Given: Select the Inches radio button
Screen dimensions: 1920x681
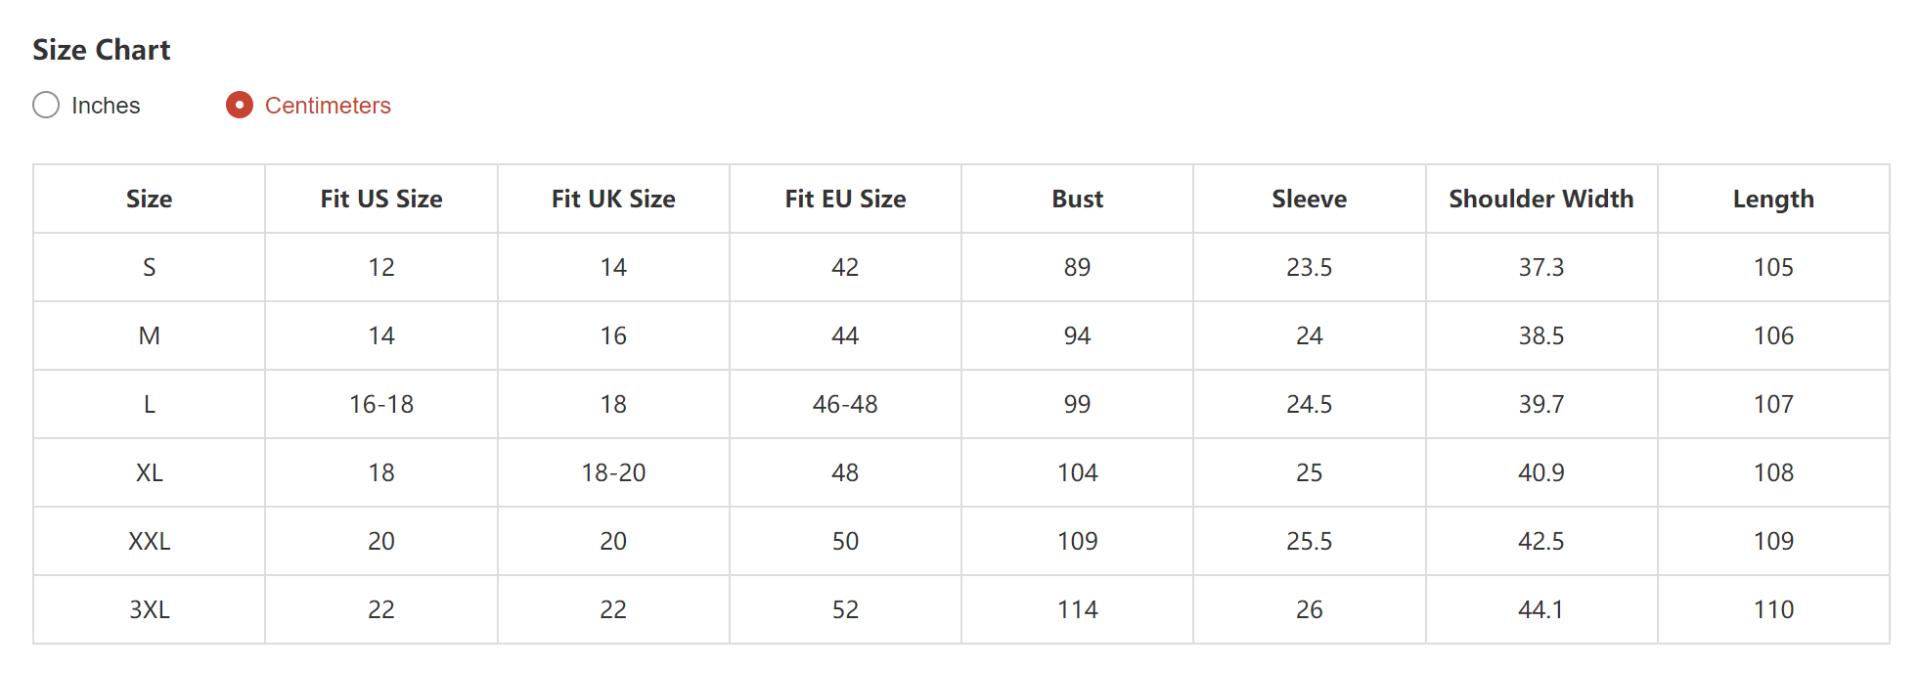Looking at the screenshot, I should (46, 105).
